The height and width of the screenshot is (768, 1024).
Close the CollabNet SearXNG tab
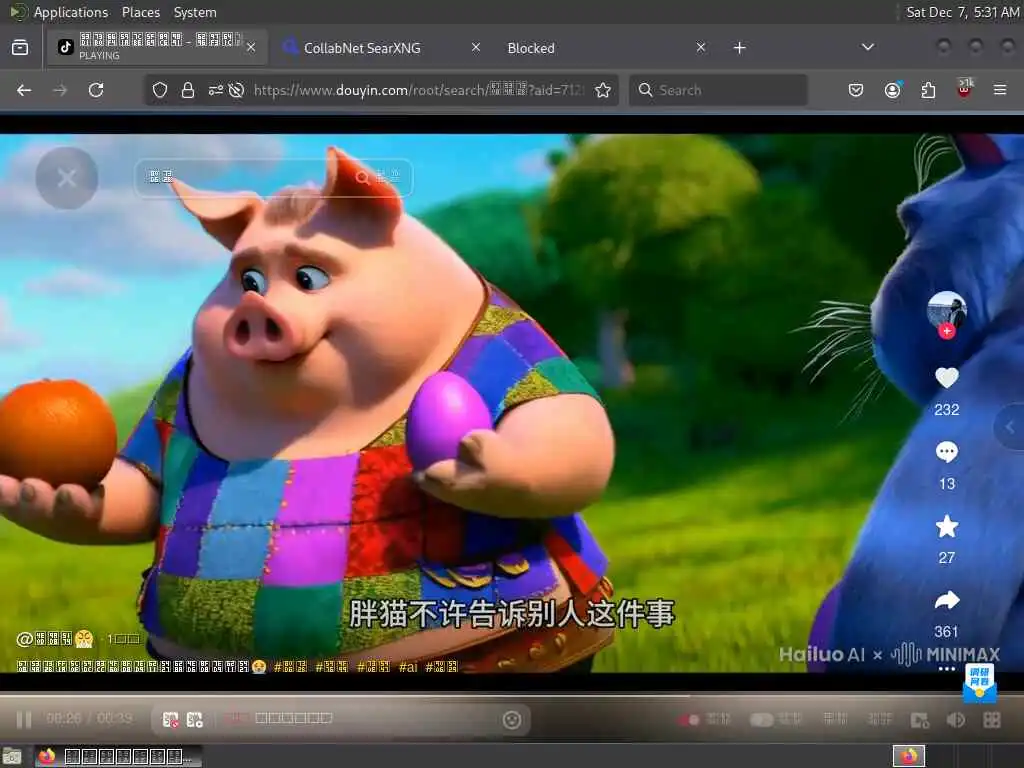pyautogui.click(x=476, y=47)
